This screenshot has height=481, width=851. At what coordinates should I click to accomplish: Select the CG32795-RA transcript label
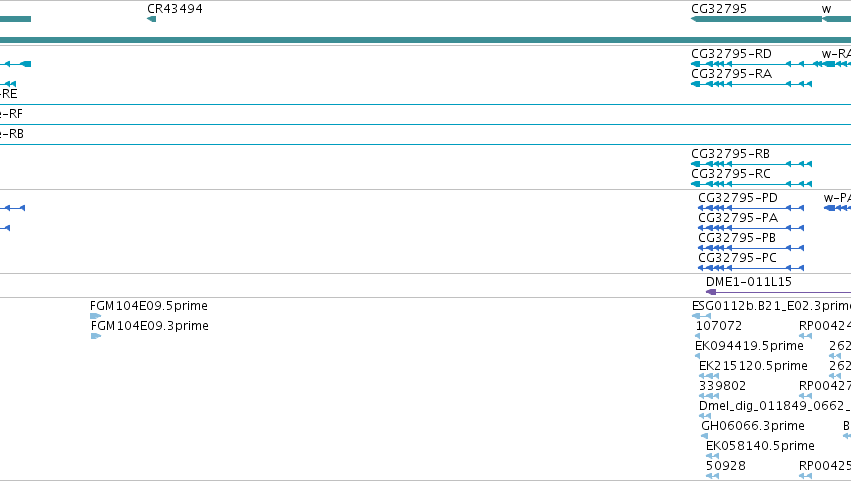731,74
